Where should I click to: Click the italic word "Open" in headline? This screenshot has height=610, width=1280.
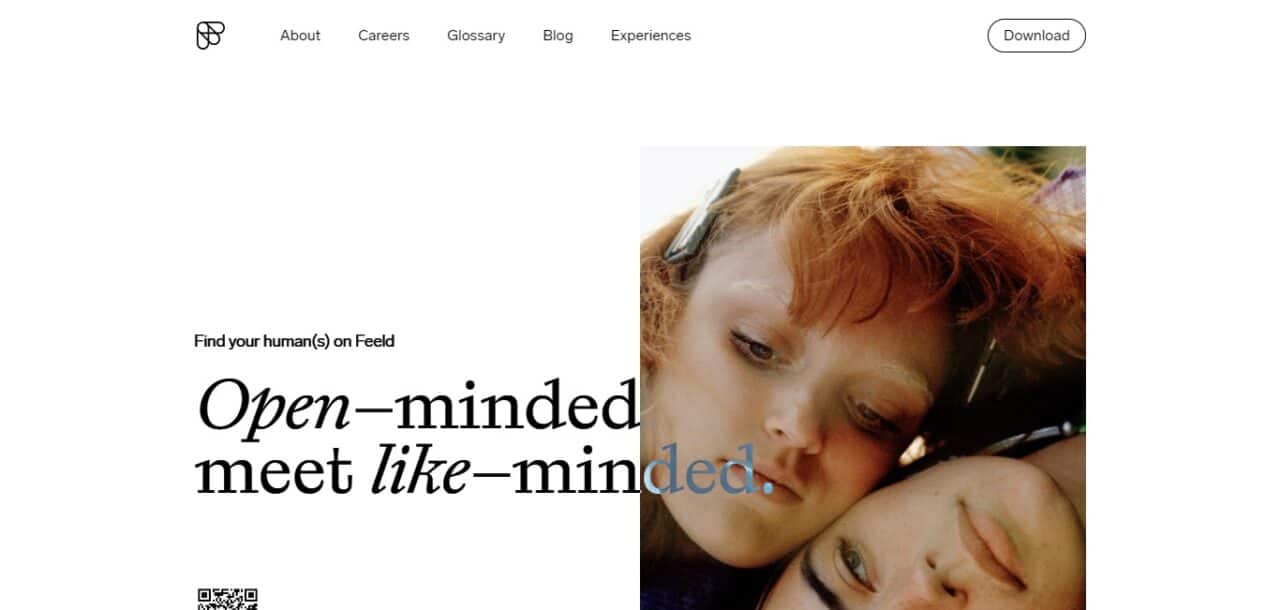(x=273, y=408)
